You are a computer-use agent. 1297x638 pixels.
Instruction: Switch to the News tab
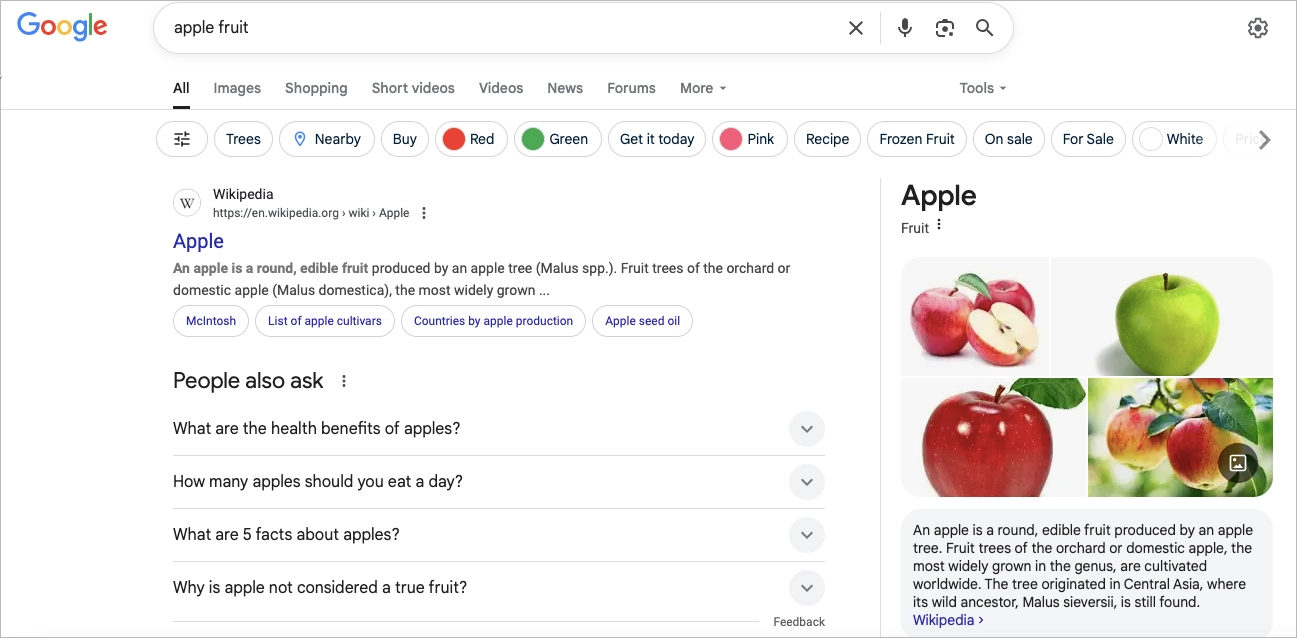coord(564,88)
